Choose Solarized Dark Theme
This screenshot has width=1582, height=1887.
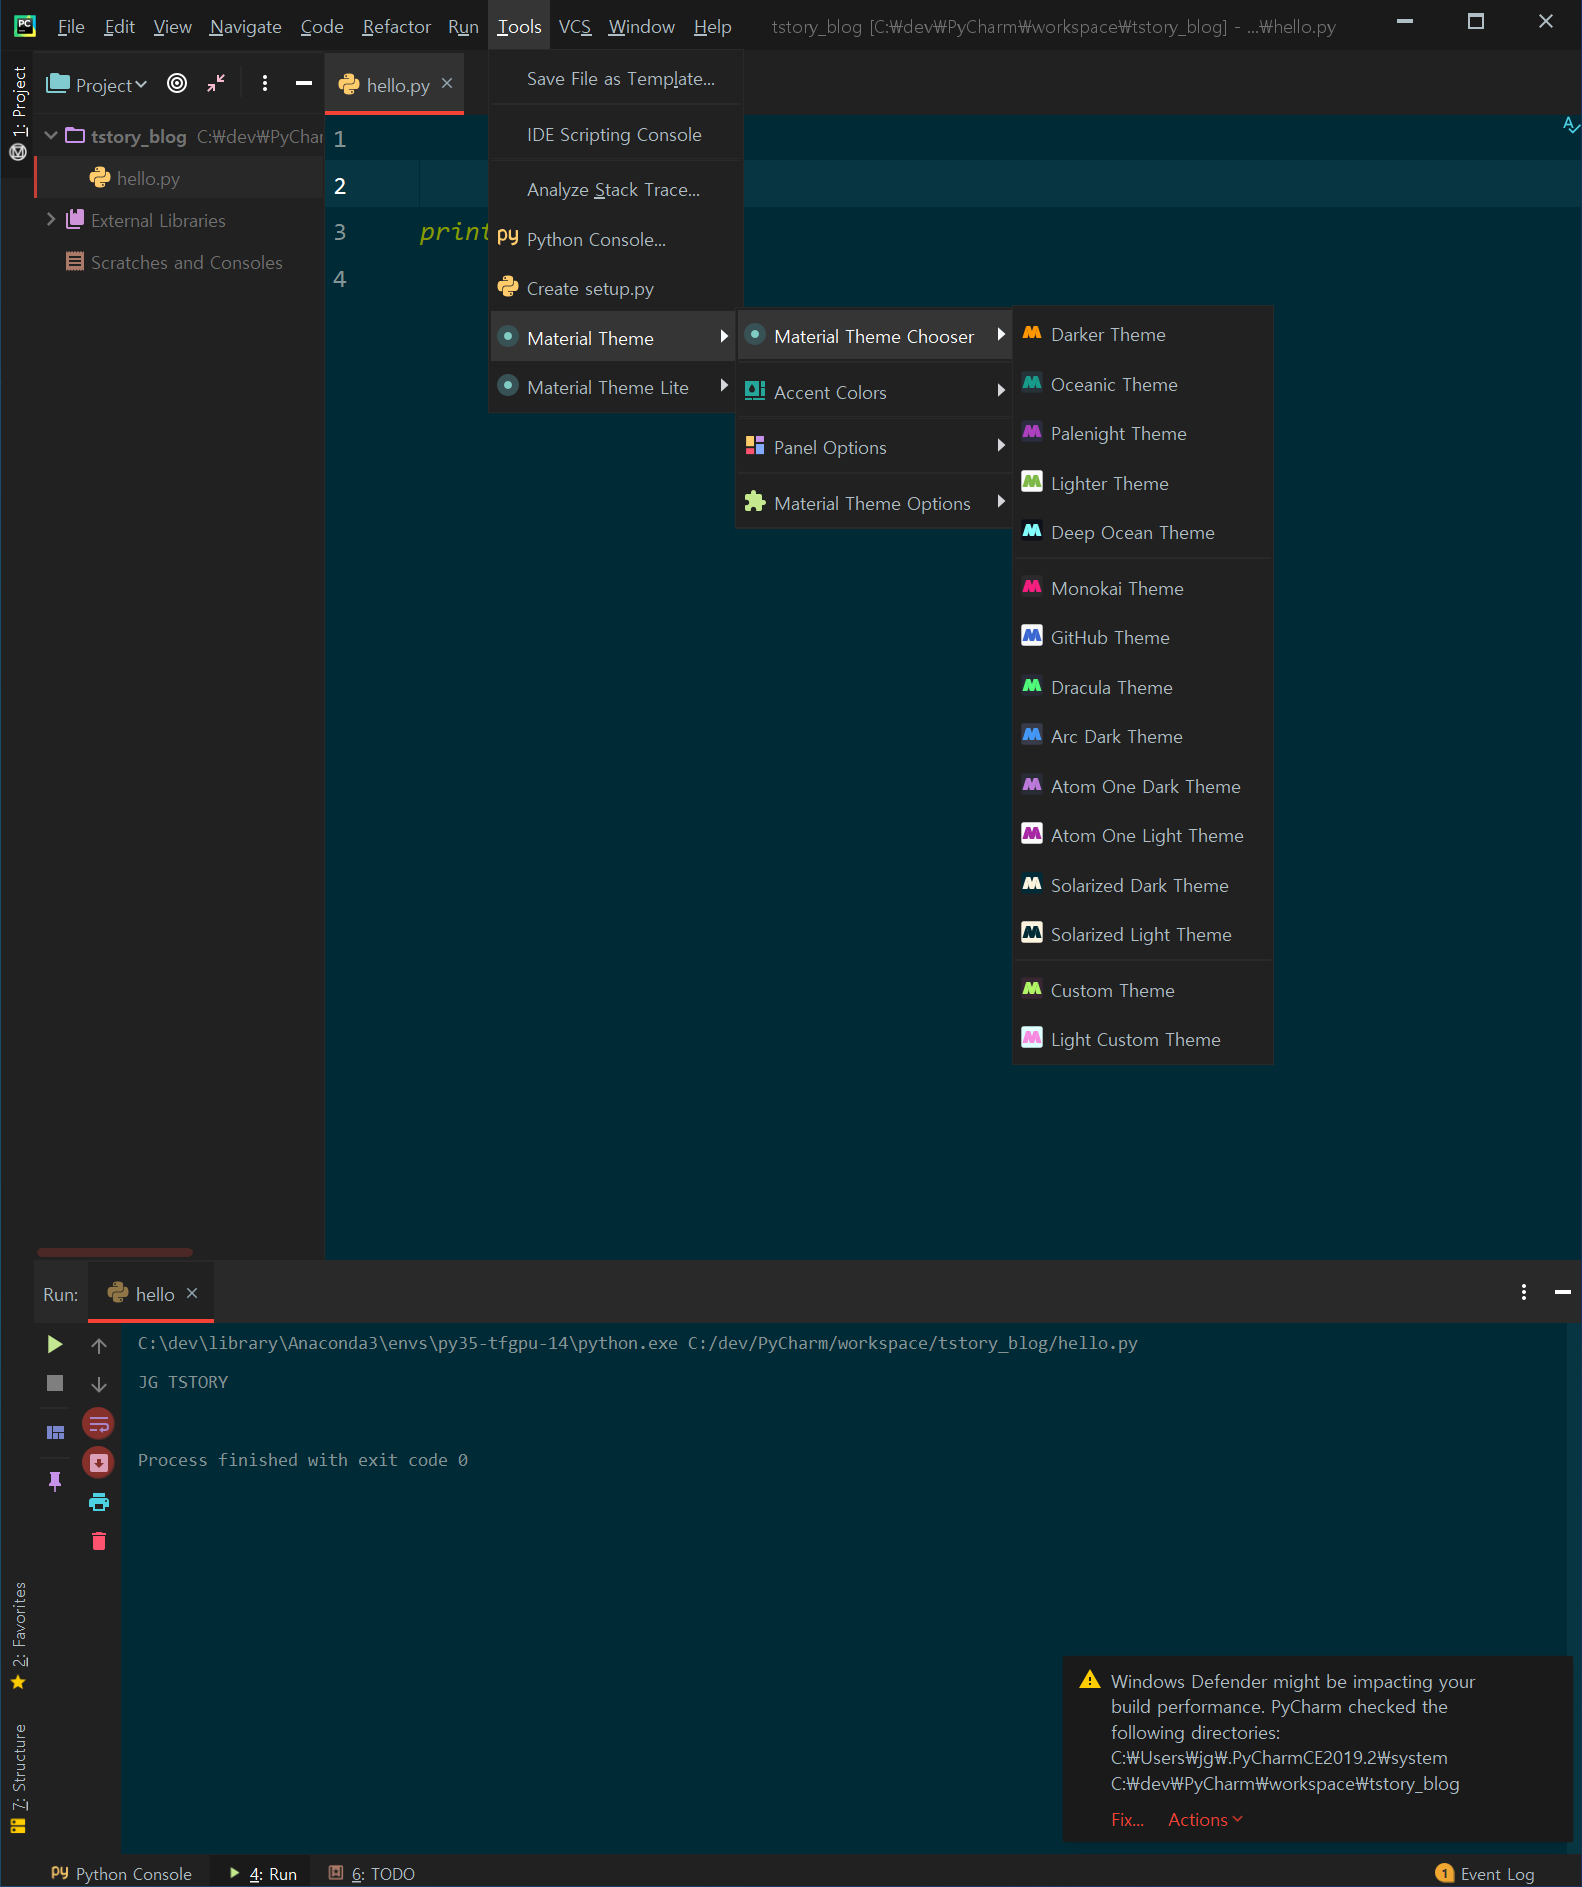coord(1142,886)
